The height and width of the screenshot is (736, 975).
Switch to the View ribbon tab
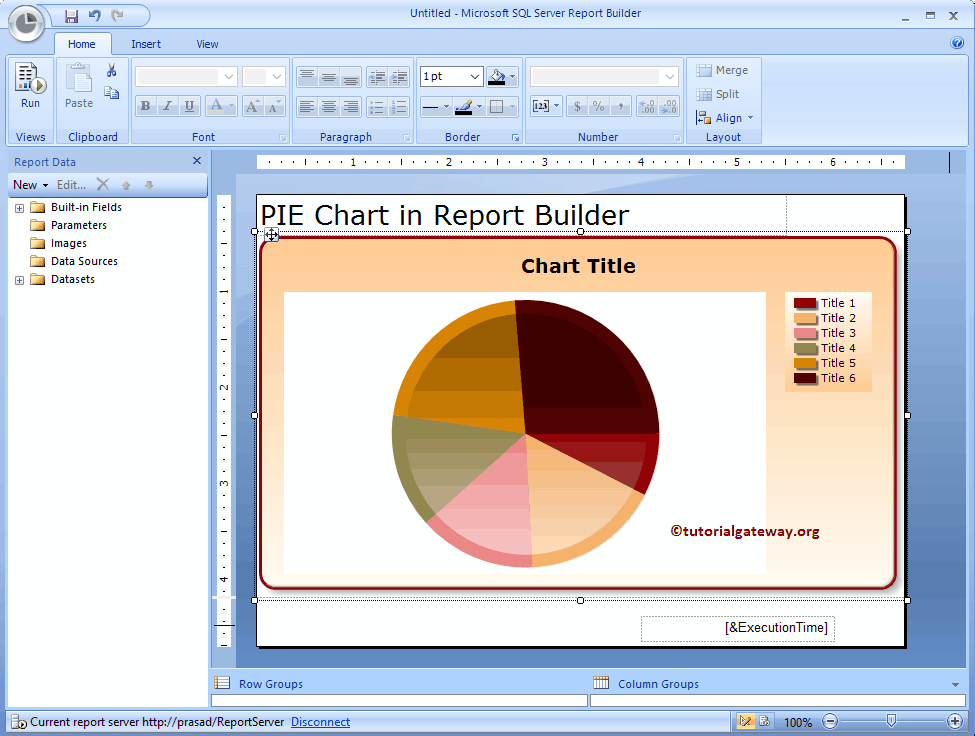click(x=207, y=44)
